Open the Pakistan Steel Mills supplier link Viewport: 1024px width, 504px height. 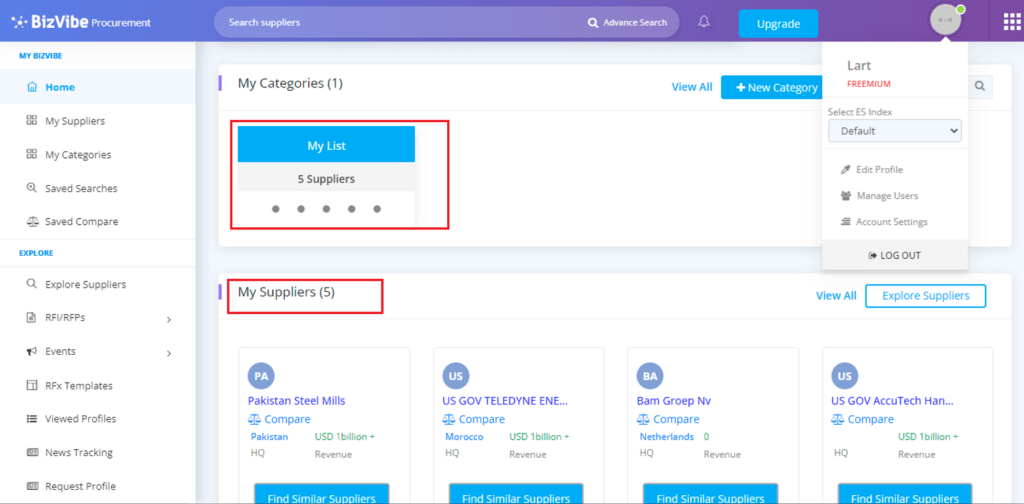click(x=296, y=401)
